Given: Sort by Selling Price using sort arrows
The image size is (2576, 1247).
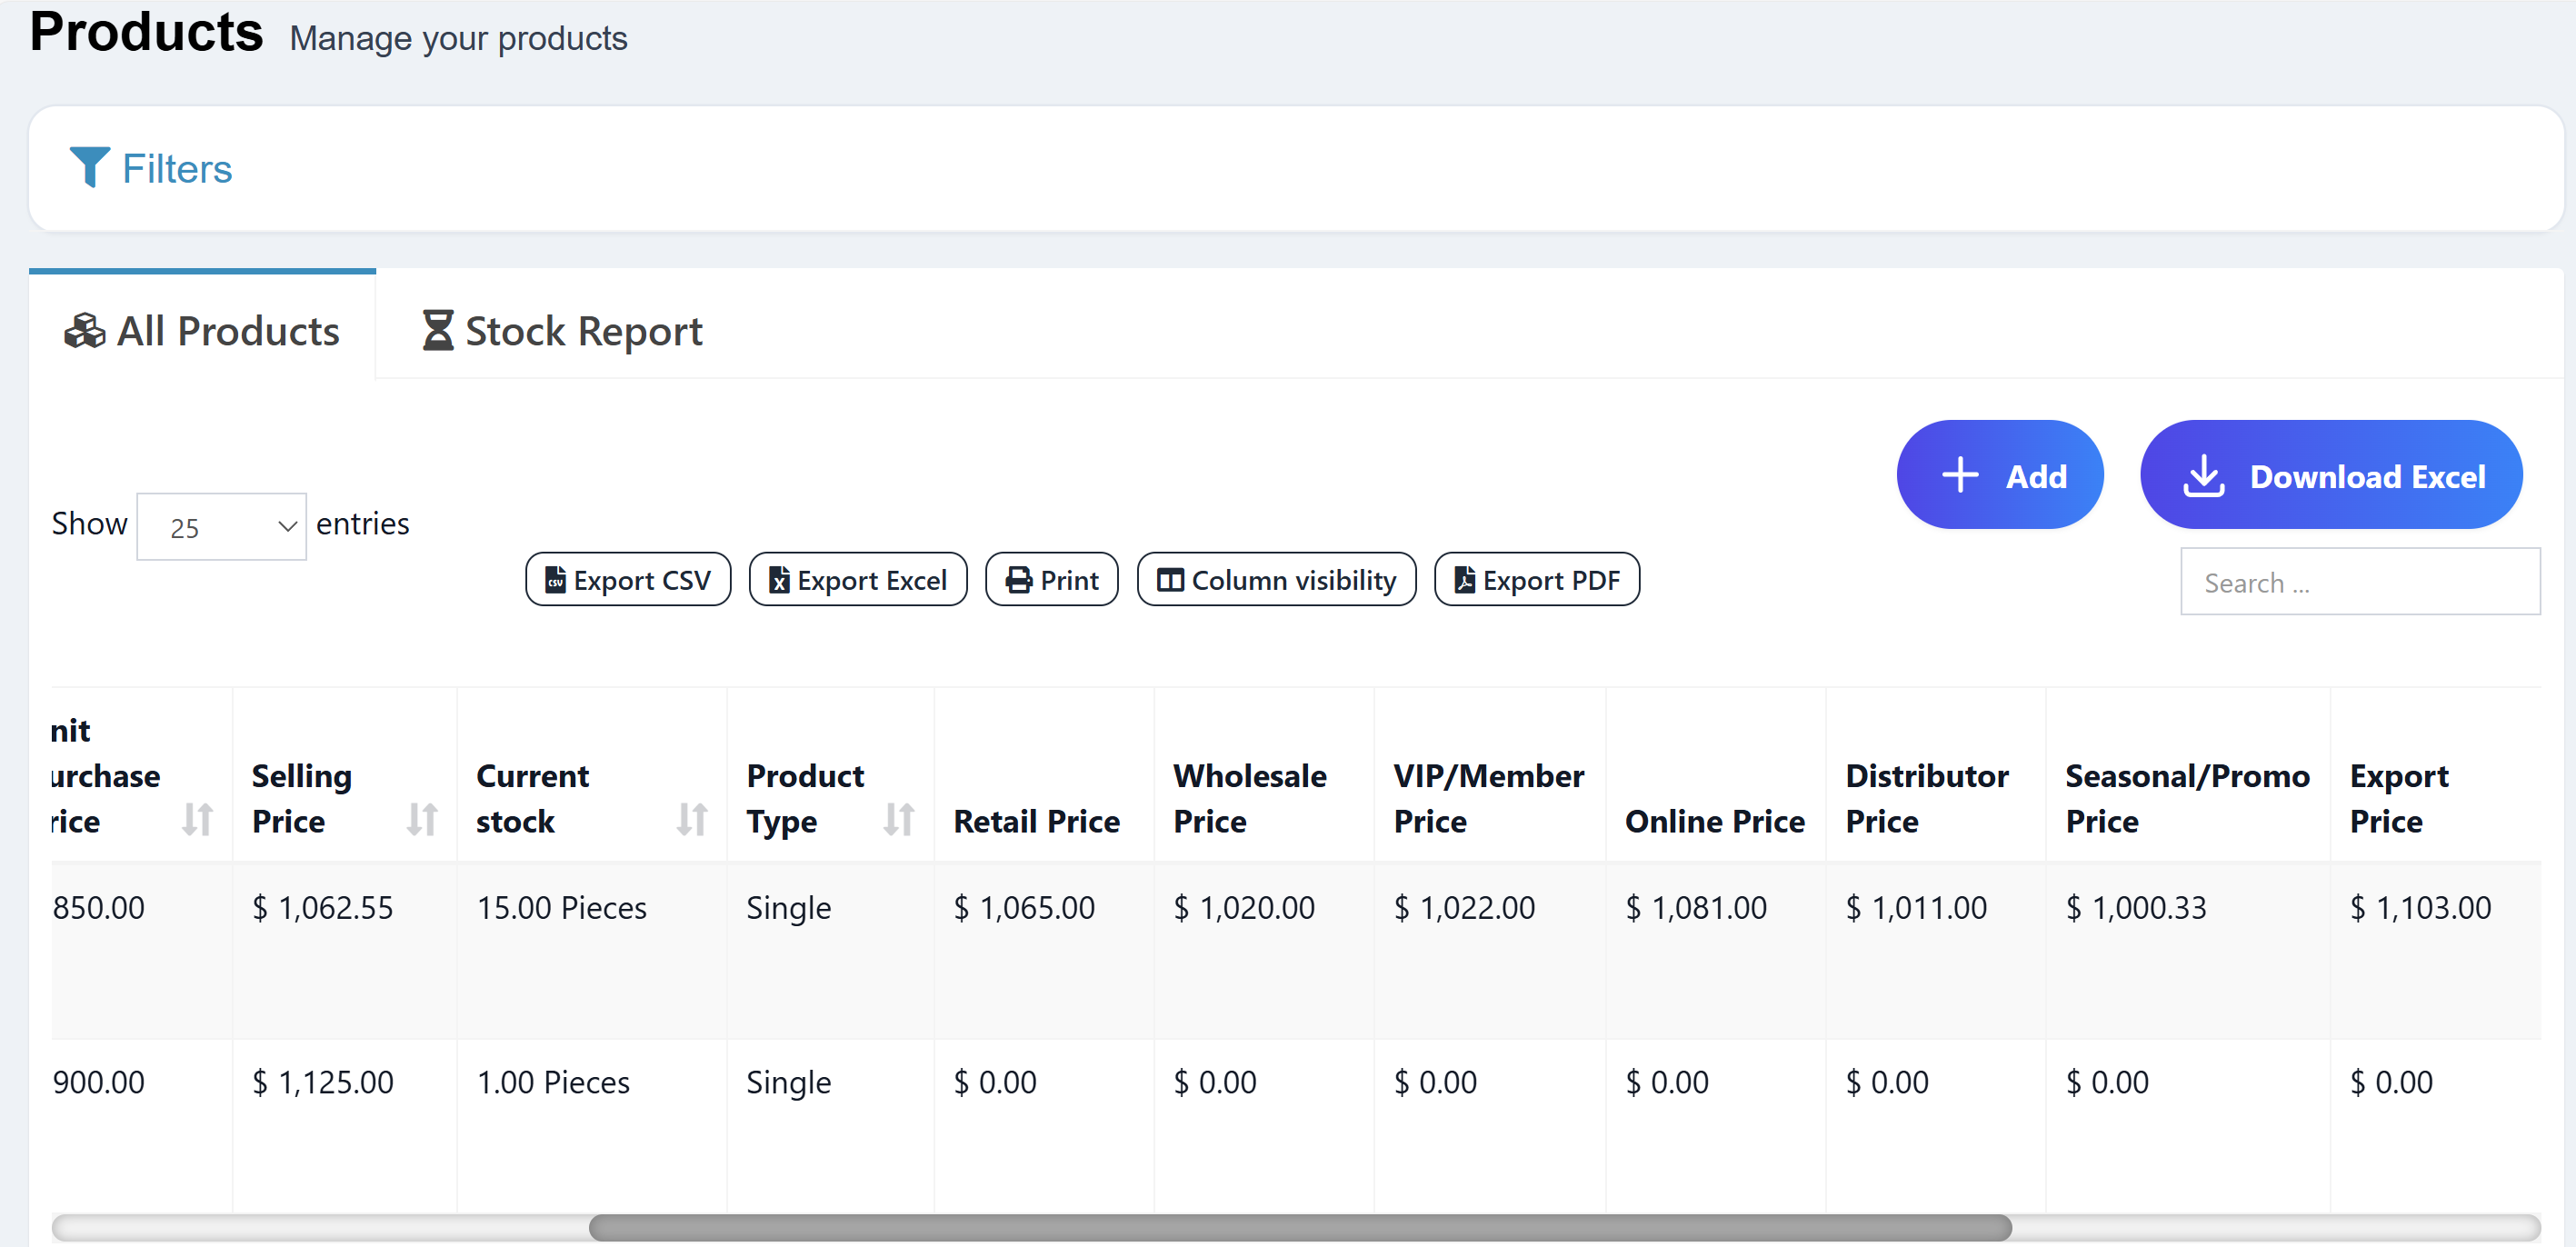Looking at the screenshot, I should (421, 819).
